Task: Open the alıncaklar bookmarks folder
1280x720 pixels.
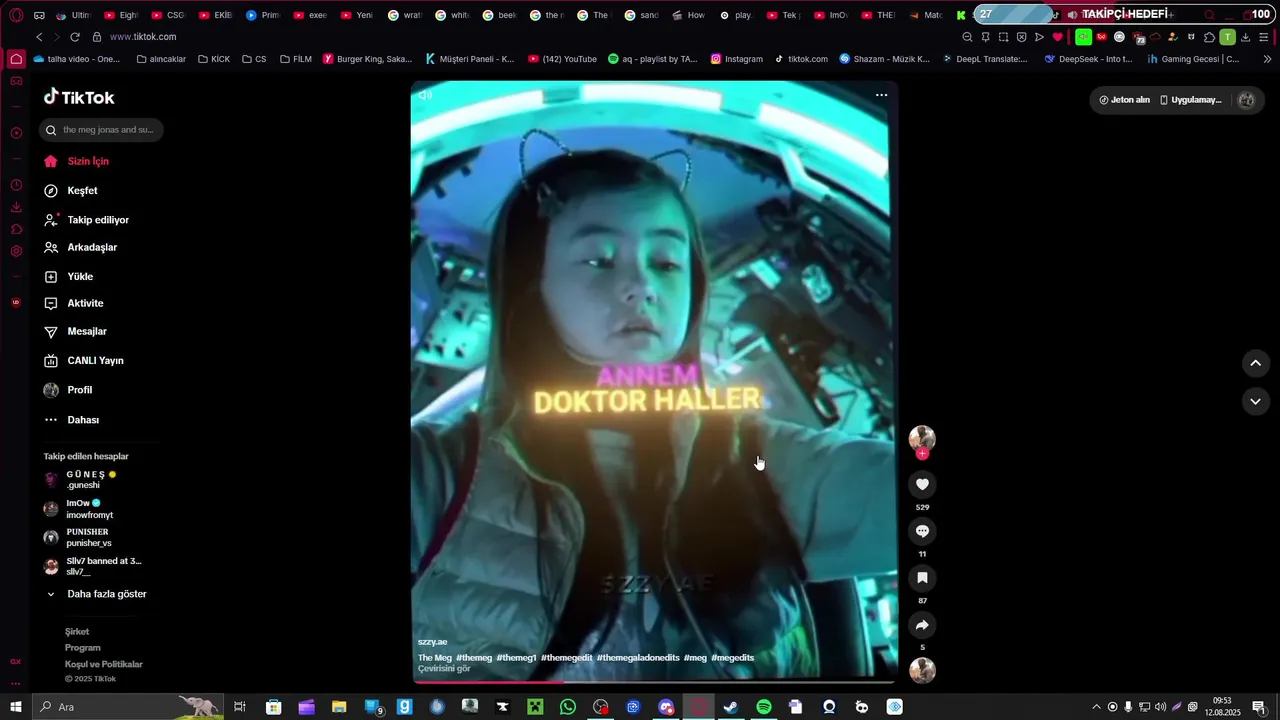Action: pos(161,59)
